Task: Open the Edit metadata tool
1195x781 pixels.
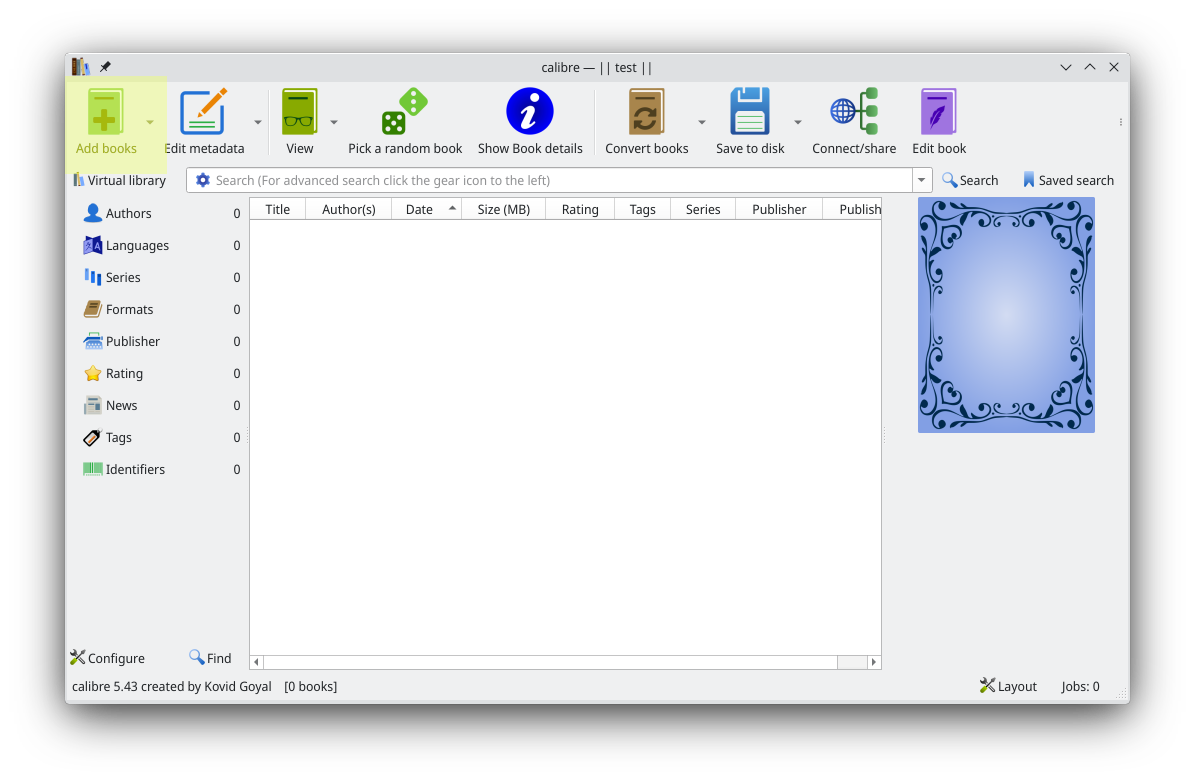Action: pos(203,112)
